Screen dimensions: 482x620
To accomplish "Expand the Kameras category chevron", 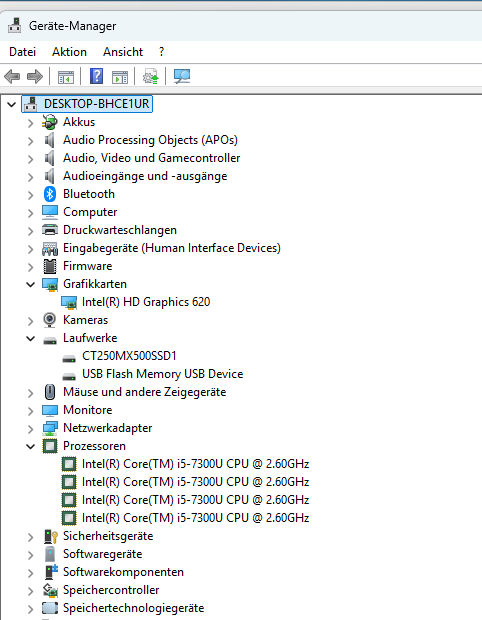I will [x=30, y=321].
